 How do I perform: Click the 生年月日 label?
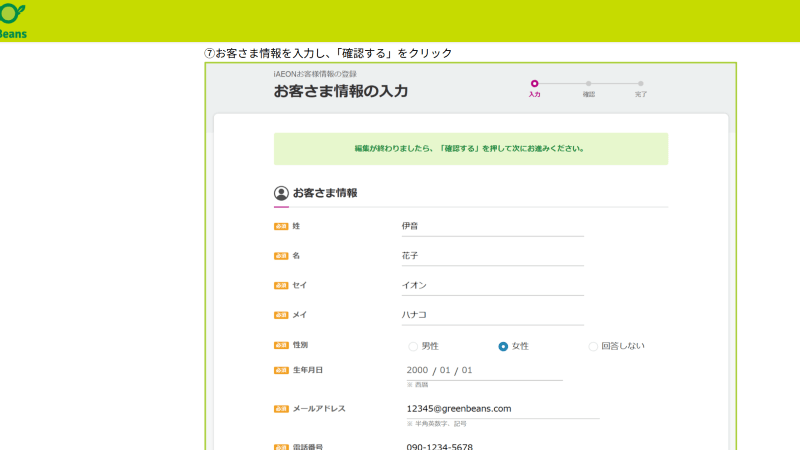(308, 370)
